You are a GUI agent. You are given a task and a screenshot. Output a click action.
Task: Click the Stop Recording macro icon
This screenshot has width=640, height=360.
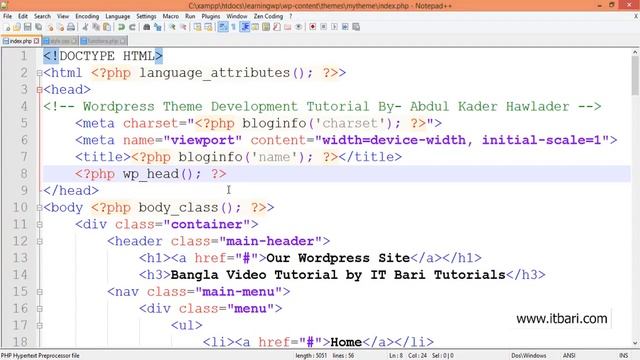[x=323, y=27]
